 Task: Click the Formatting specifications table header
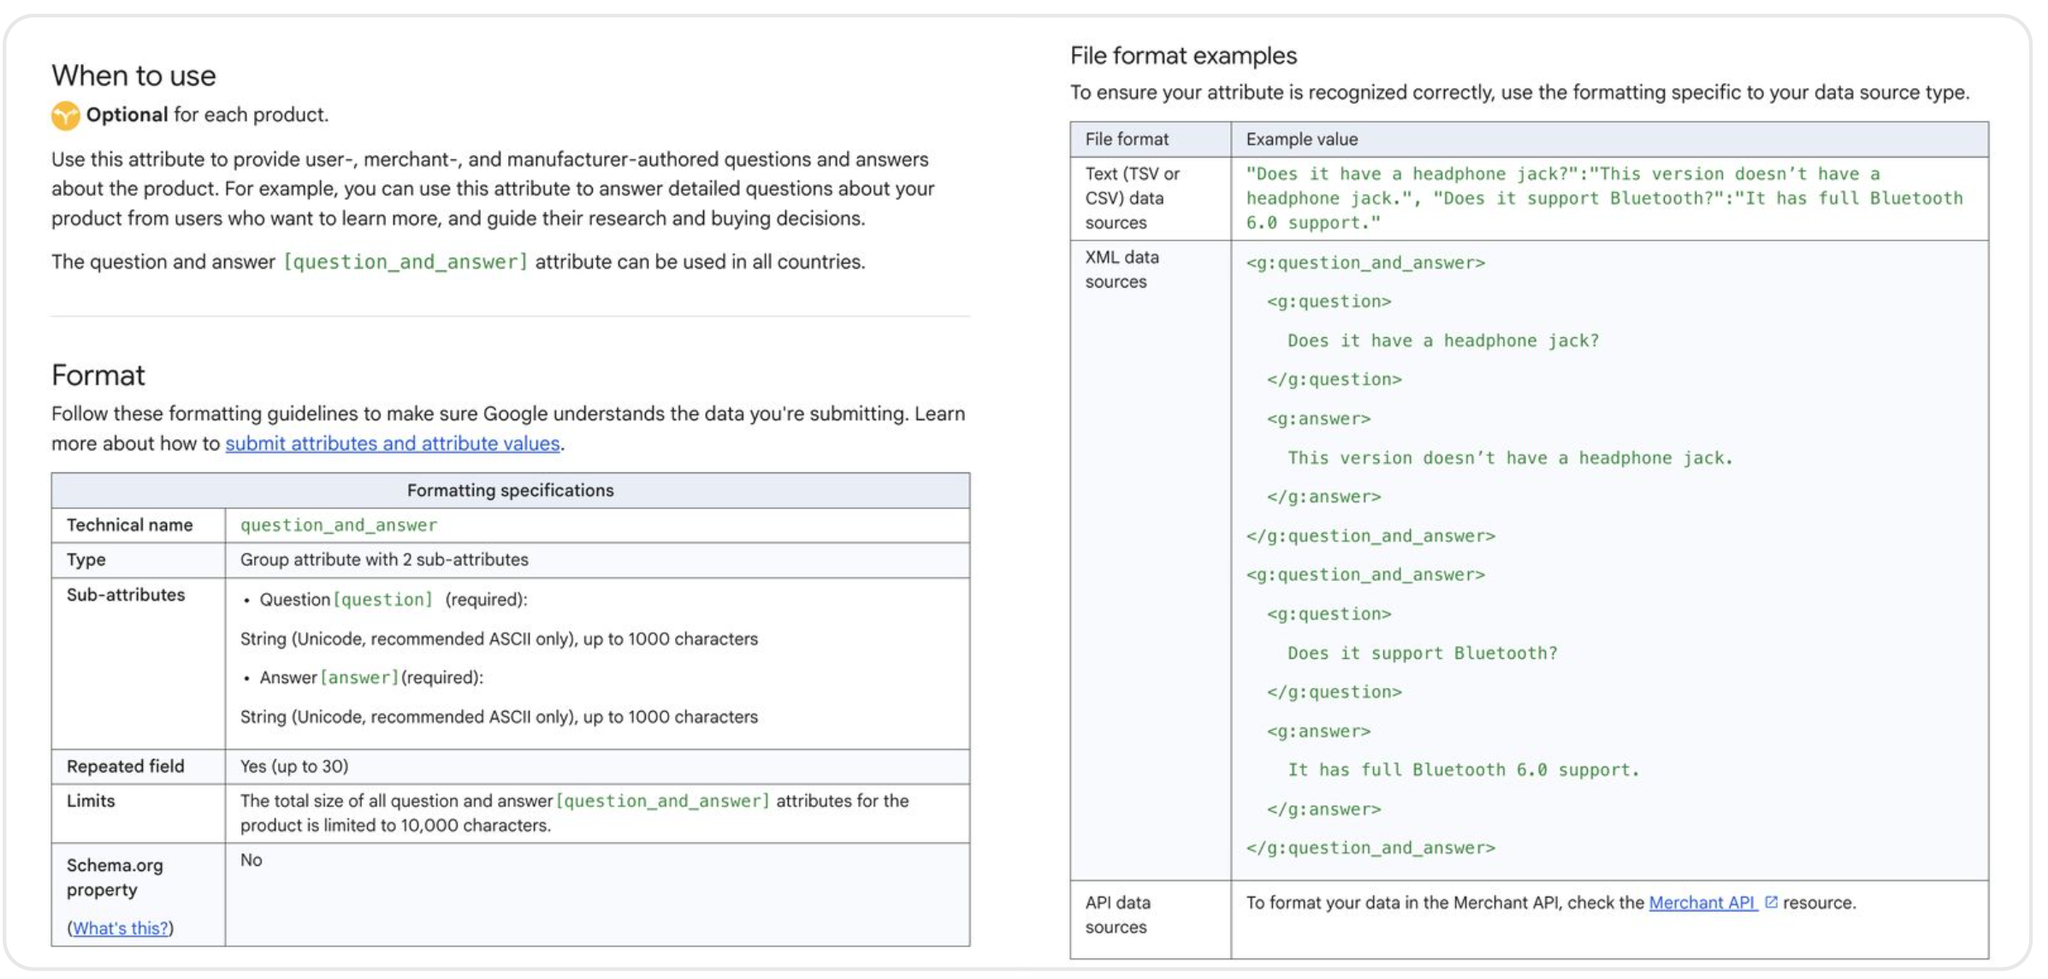click(x=510, y=490)
